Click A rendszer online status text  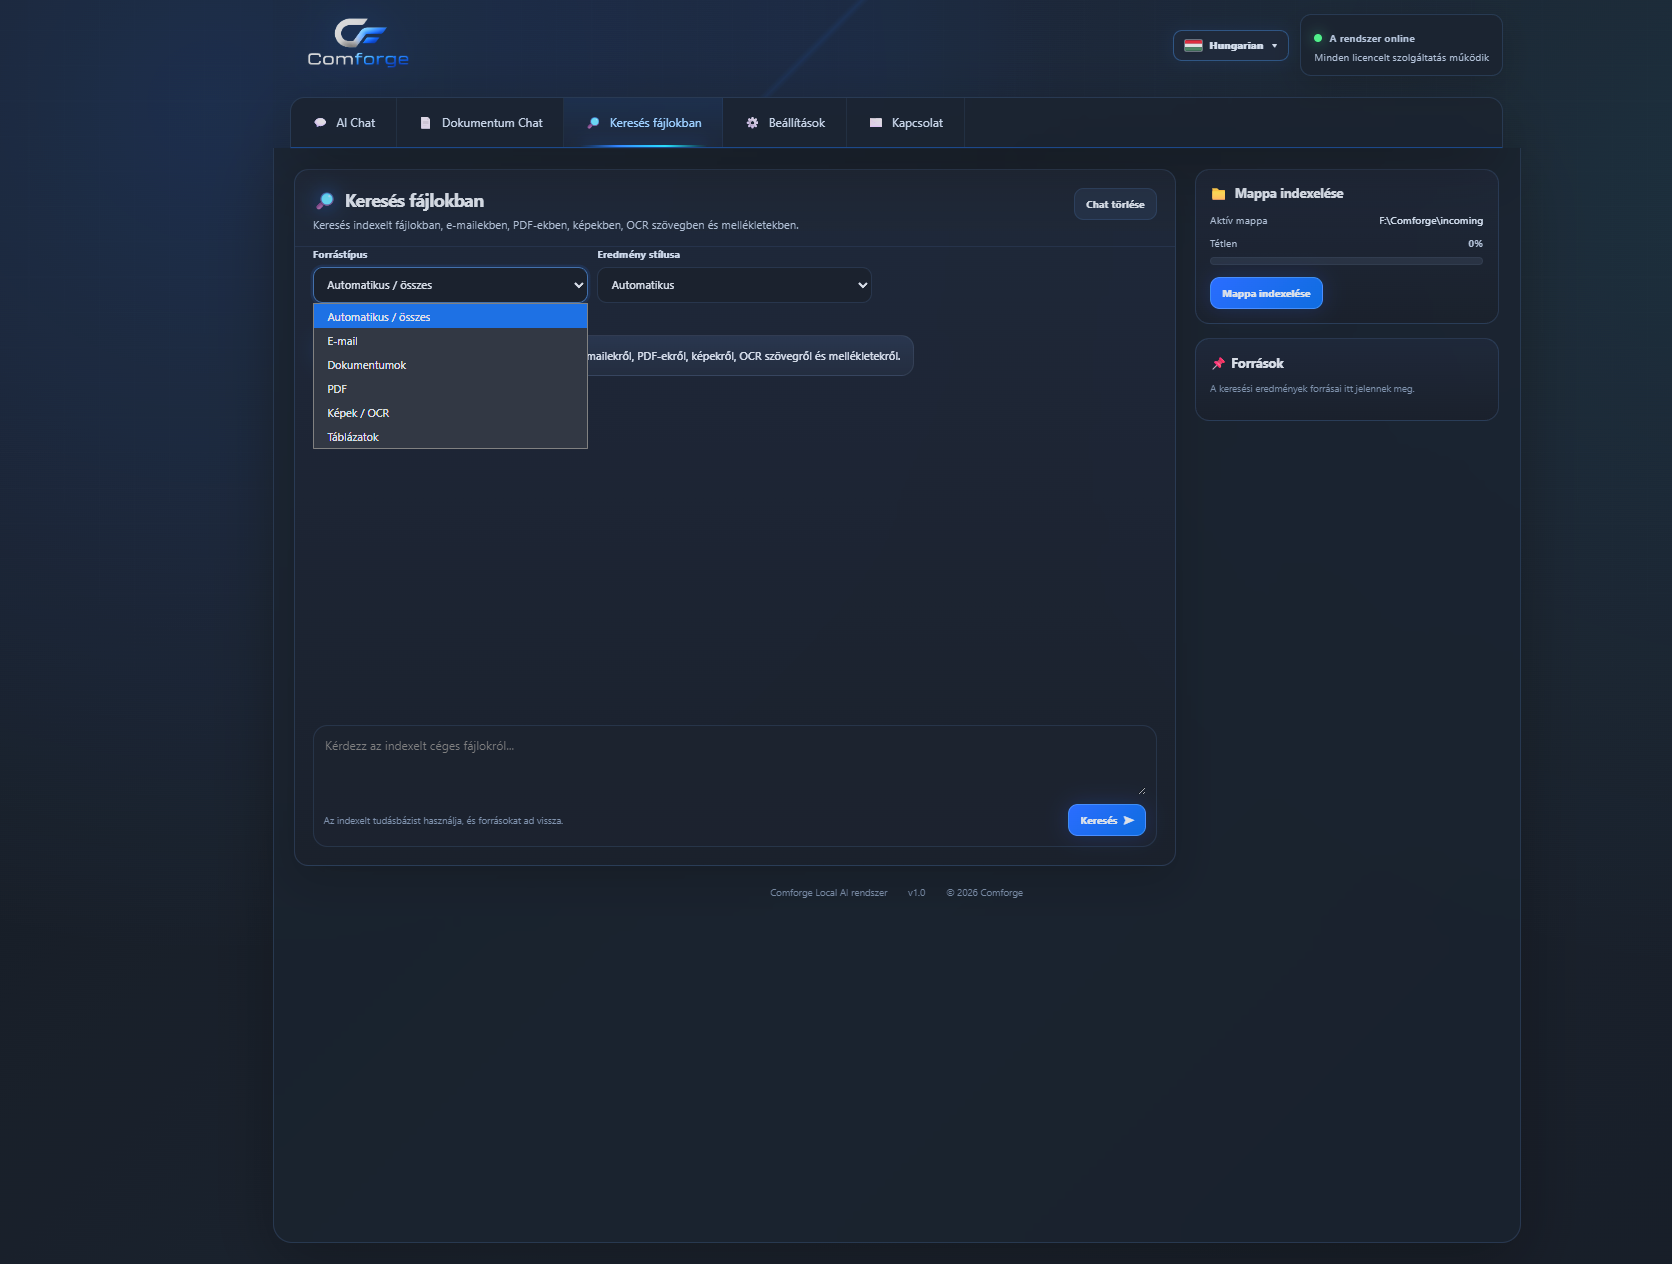coord(1371,39)
